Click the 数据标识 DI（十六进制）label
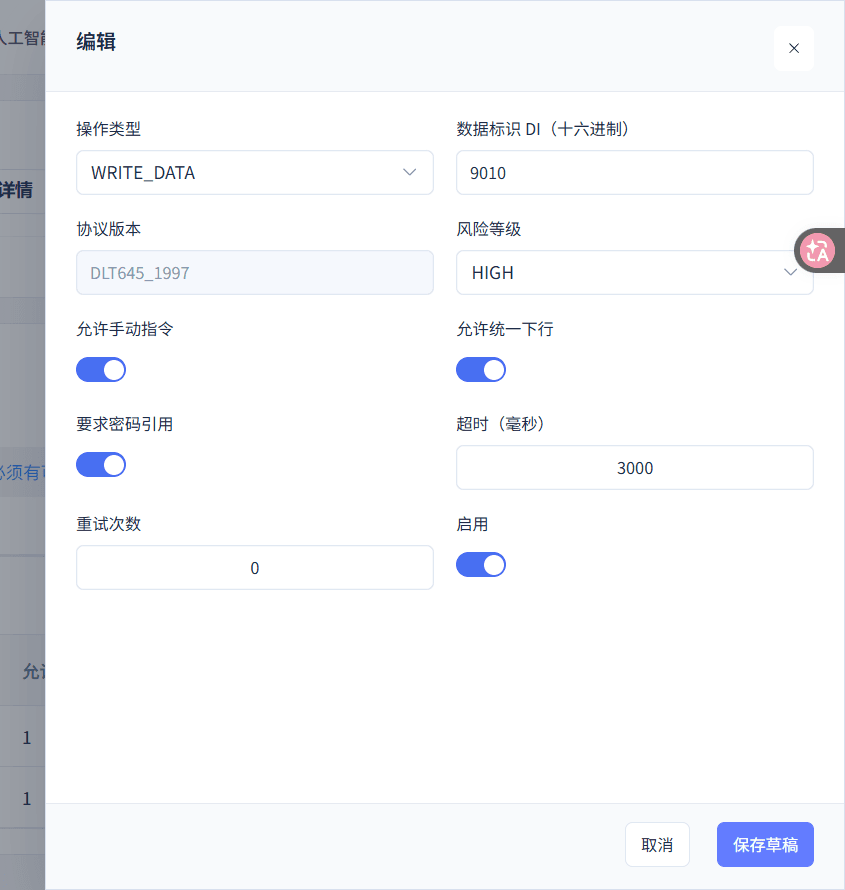 tap(543, 129)
